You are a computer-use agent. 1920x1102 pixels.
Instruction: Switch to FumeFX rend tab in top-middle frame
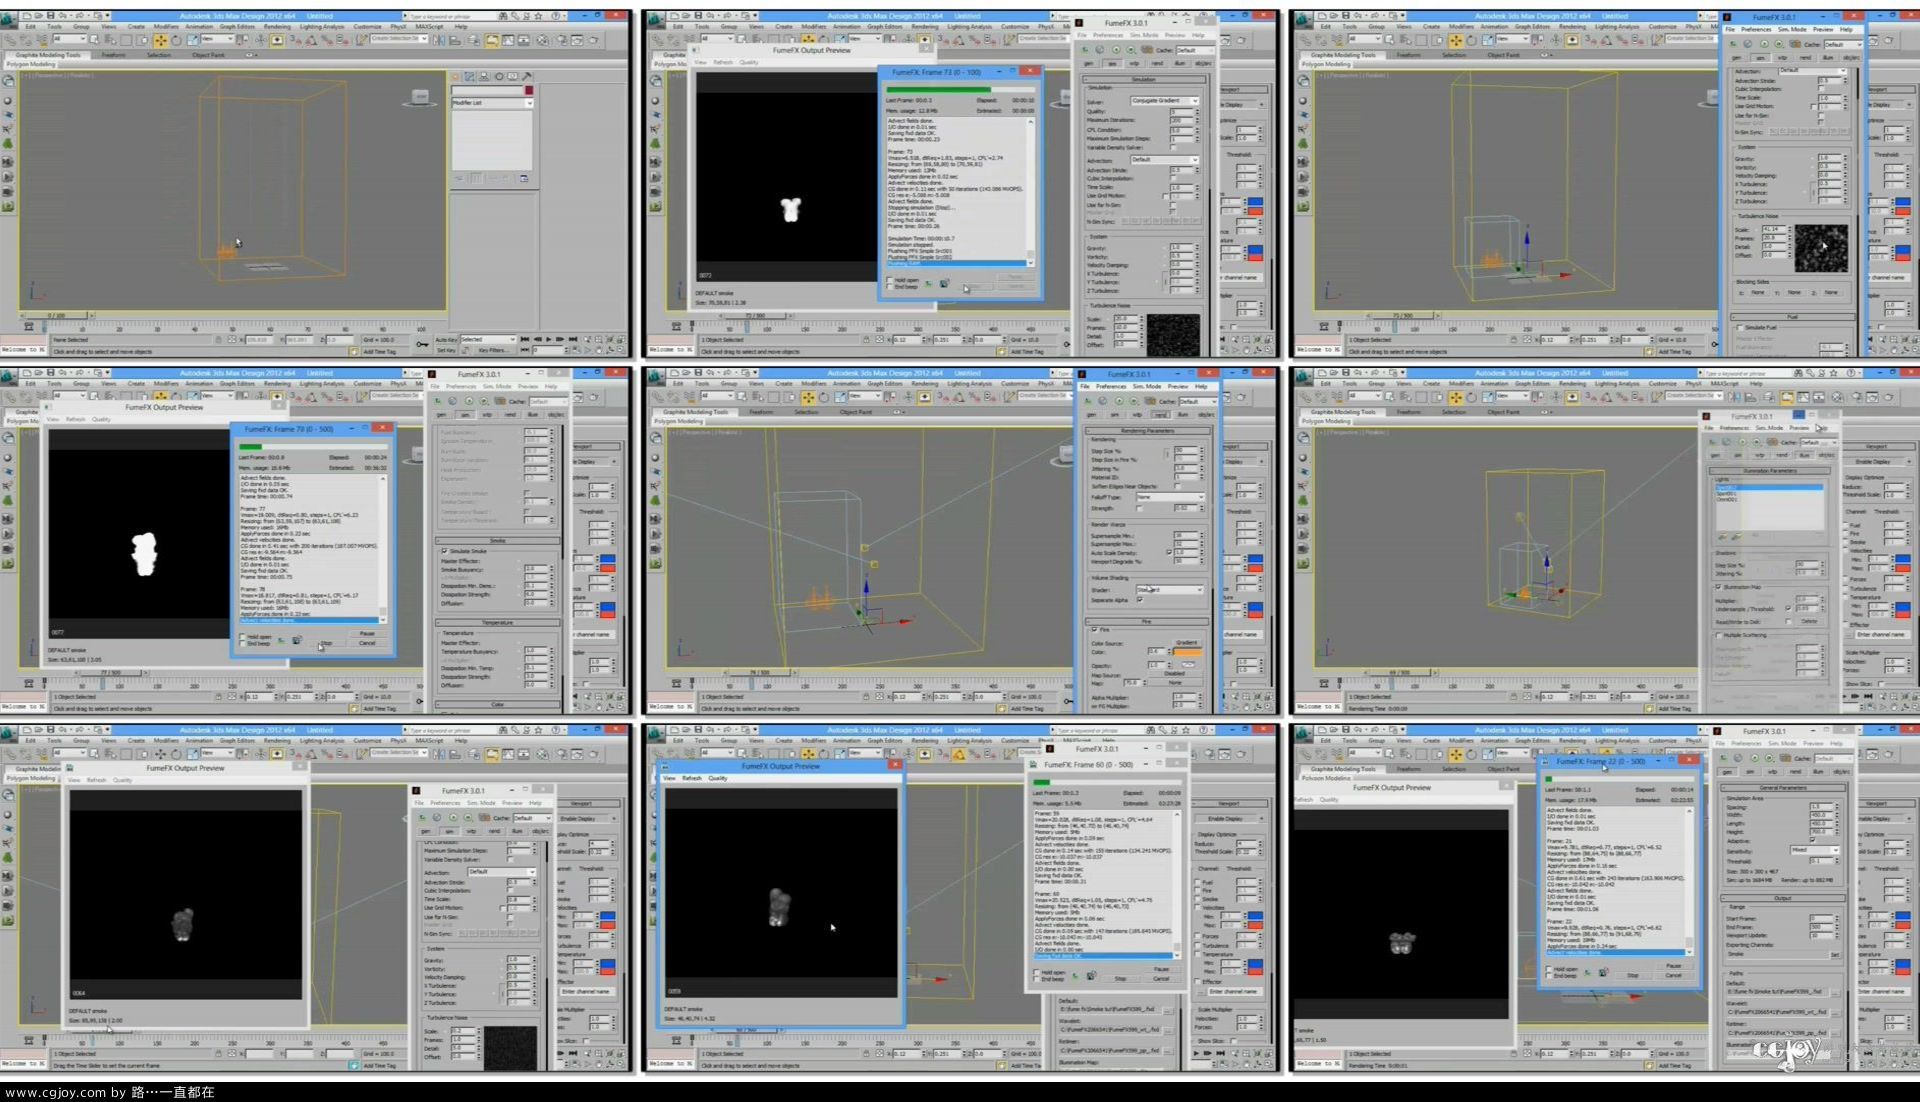(x=1158, y=63)
